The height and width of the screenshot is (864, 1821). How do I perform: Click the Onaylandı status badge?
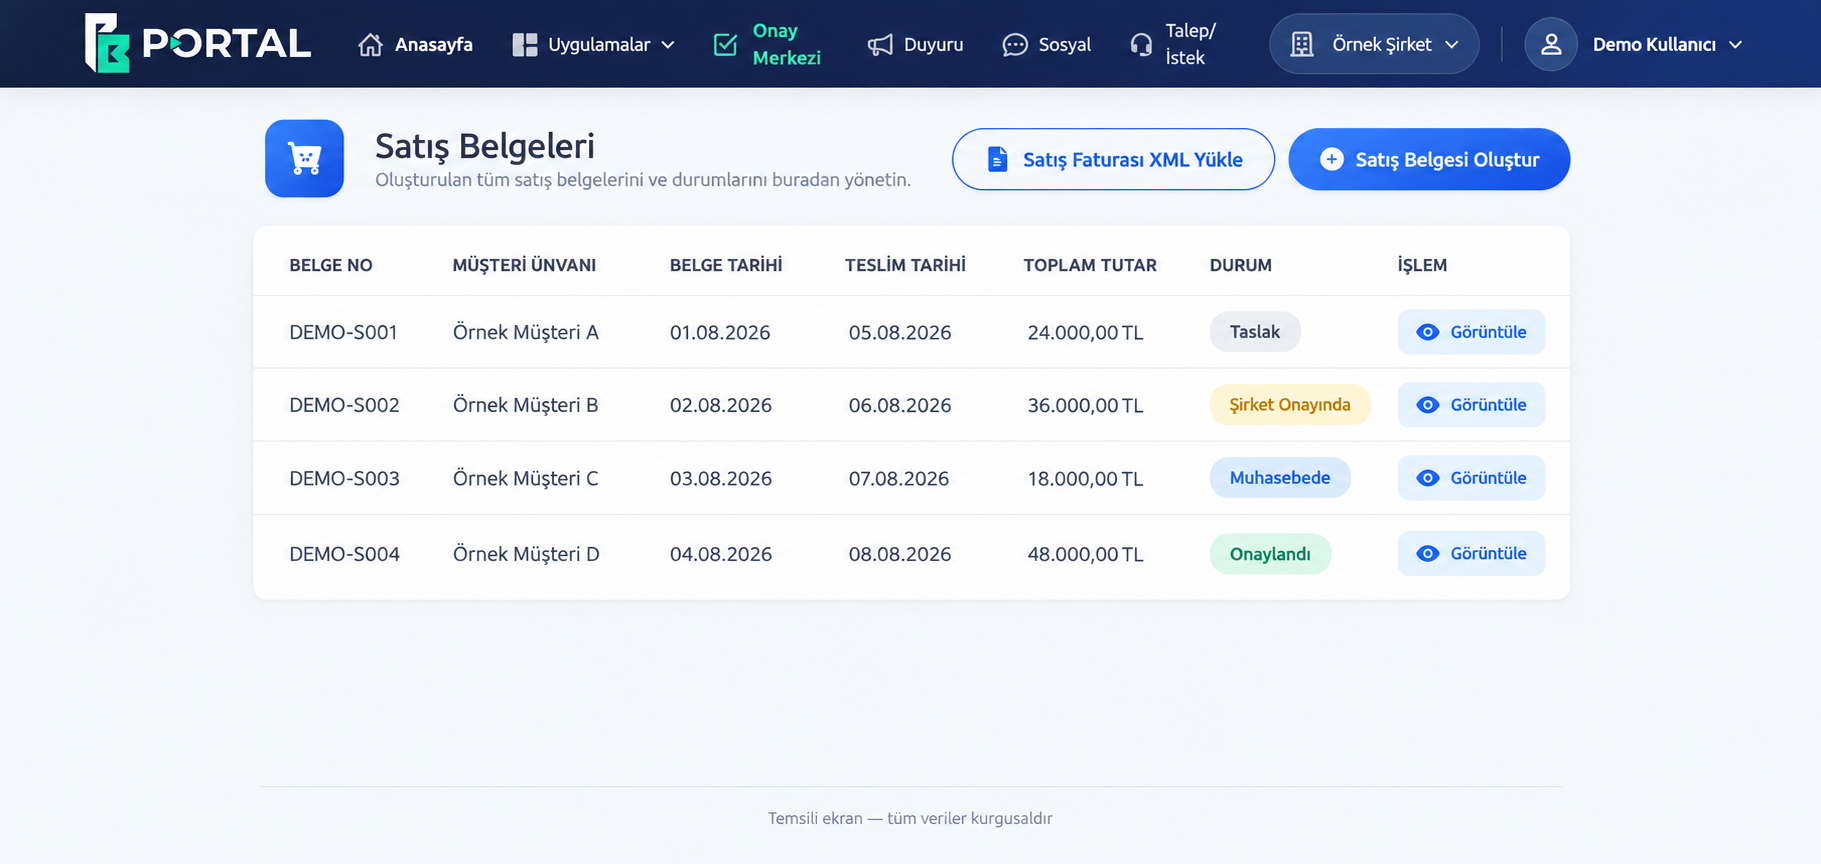coord(1270,554)
